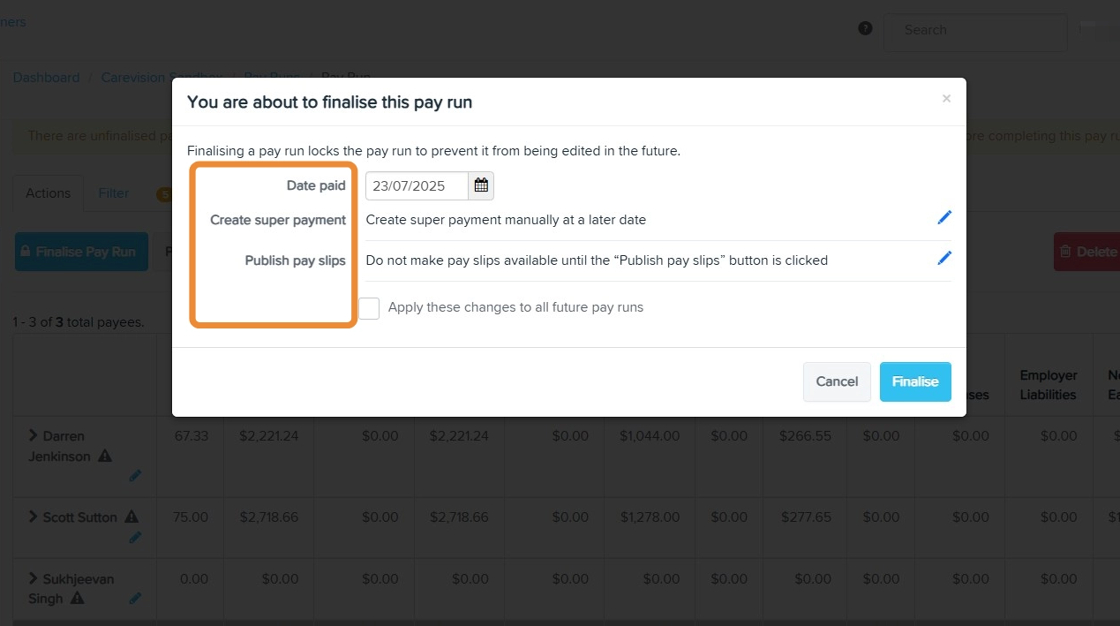
Task: Edit Darren Jenkinson's pay row
Action: [135, 476]
